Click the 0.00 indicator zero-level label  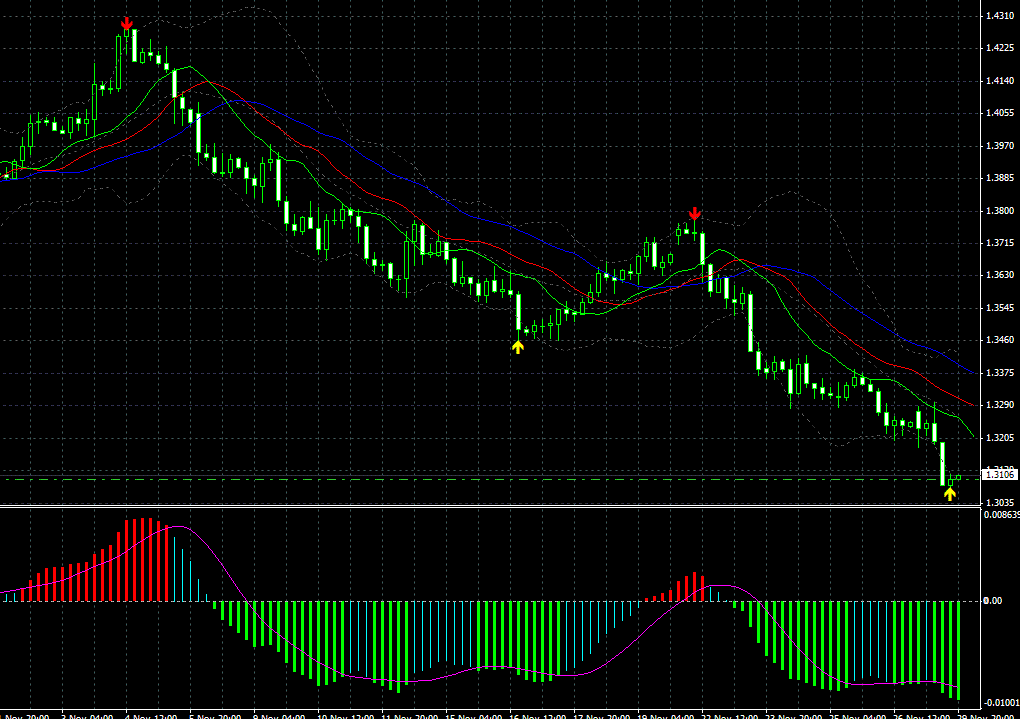tap(993, 601)
